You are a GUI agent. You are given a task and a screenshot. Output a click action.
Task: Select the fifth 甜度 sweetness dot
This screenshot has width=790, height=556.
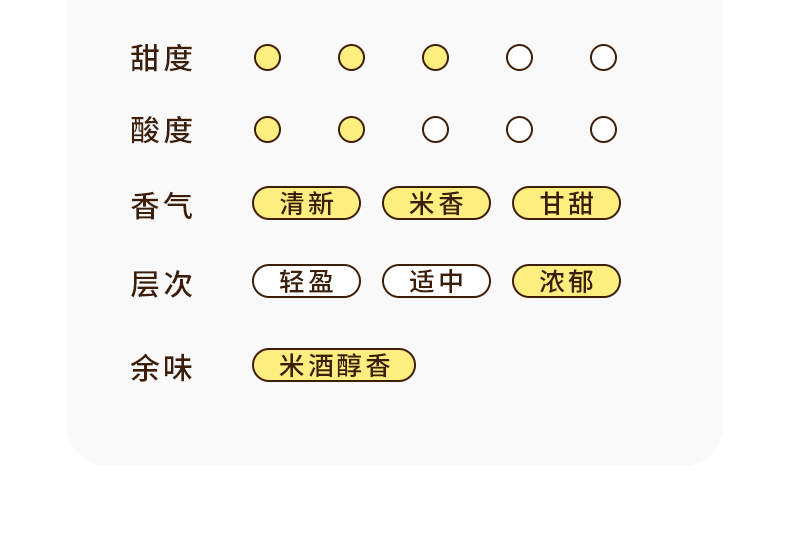tap(603, 58)
